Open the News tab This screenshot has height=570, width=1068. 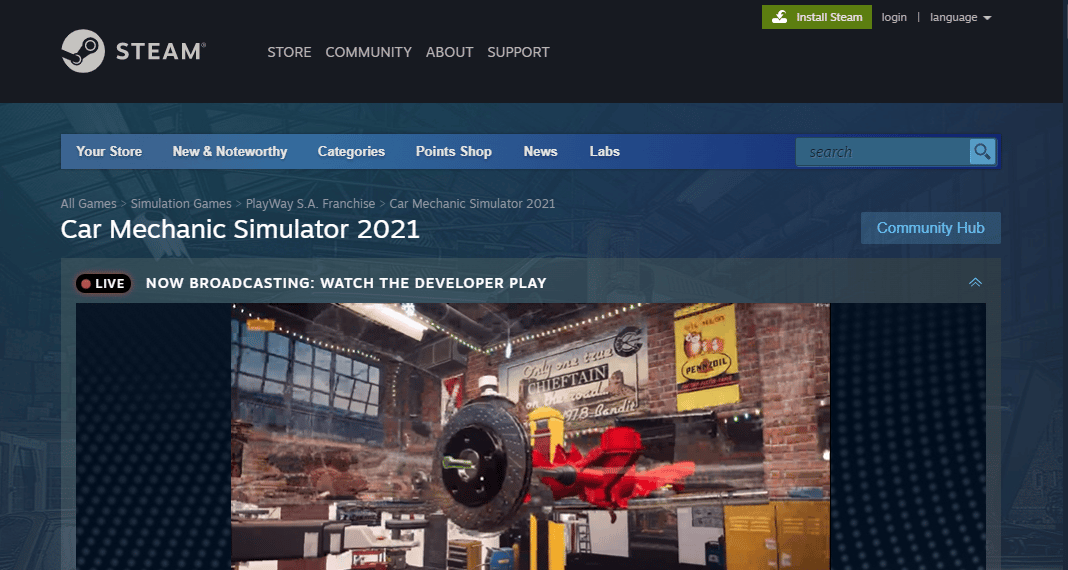coord(541,151)
